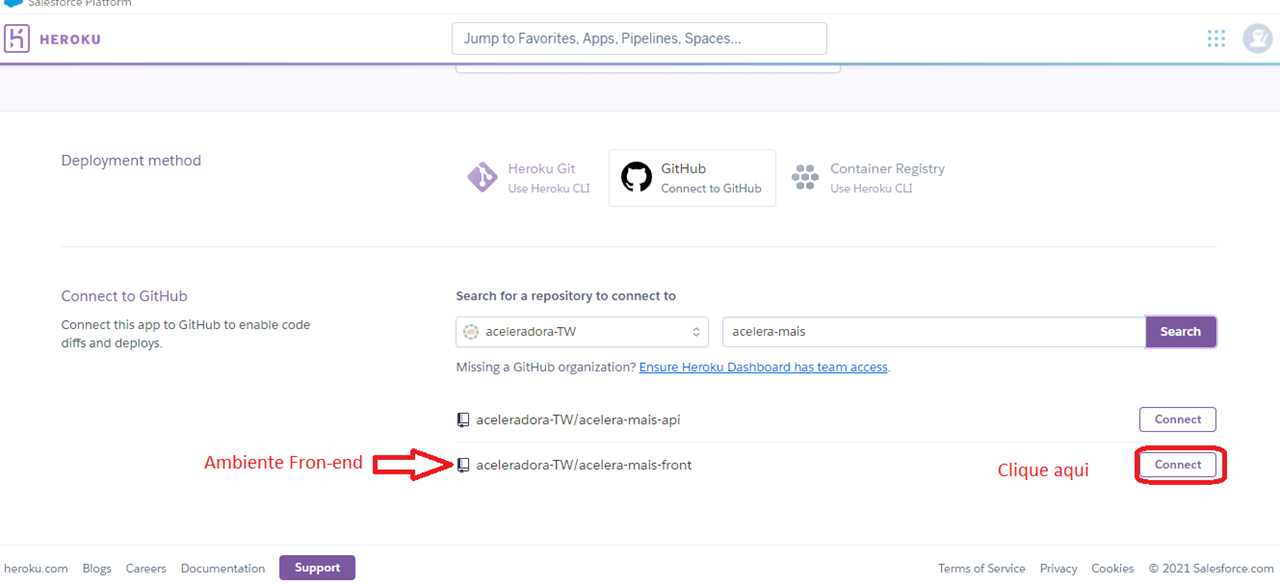1280x584 pixels.
Task: Select the Container Registry deployment icon
Action: pyautogui.click(x=805, y=176)
